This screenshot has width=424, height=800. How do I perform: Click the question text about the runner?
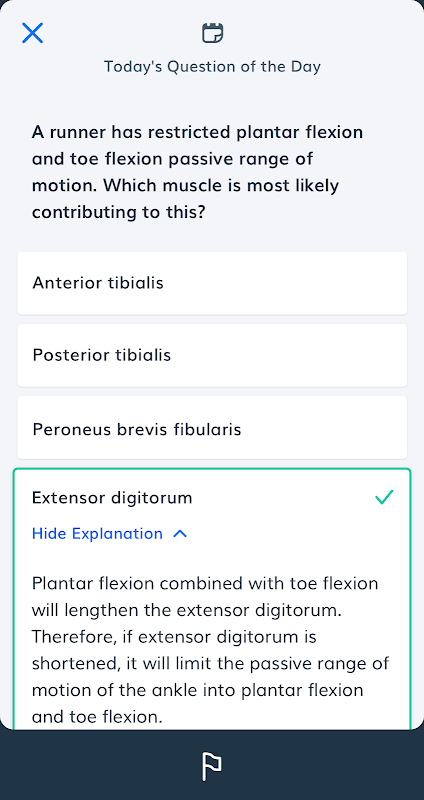click(x=197, y=172)
